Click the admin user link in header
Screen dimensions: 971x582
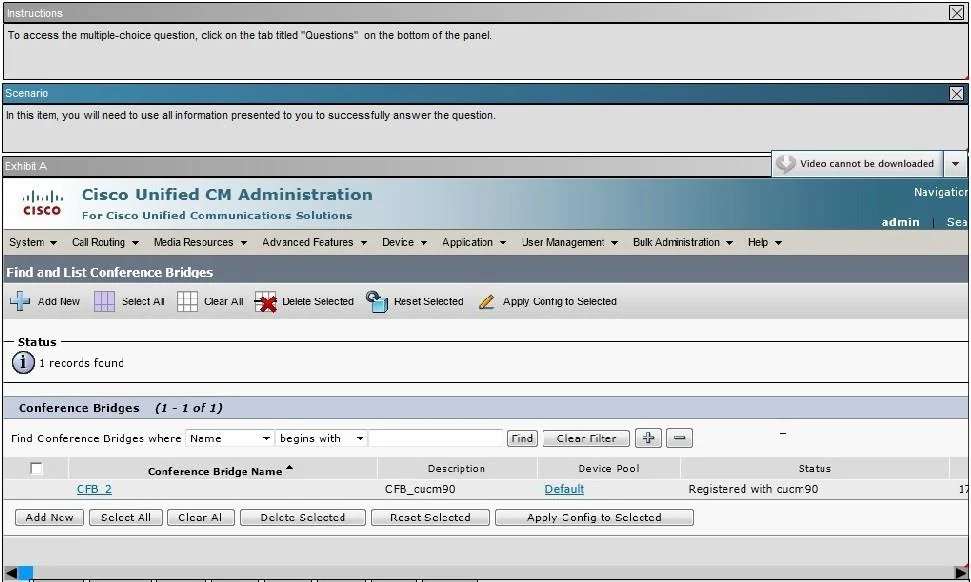pos(900,222)
